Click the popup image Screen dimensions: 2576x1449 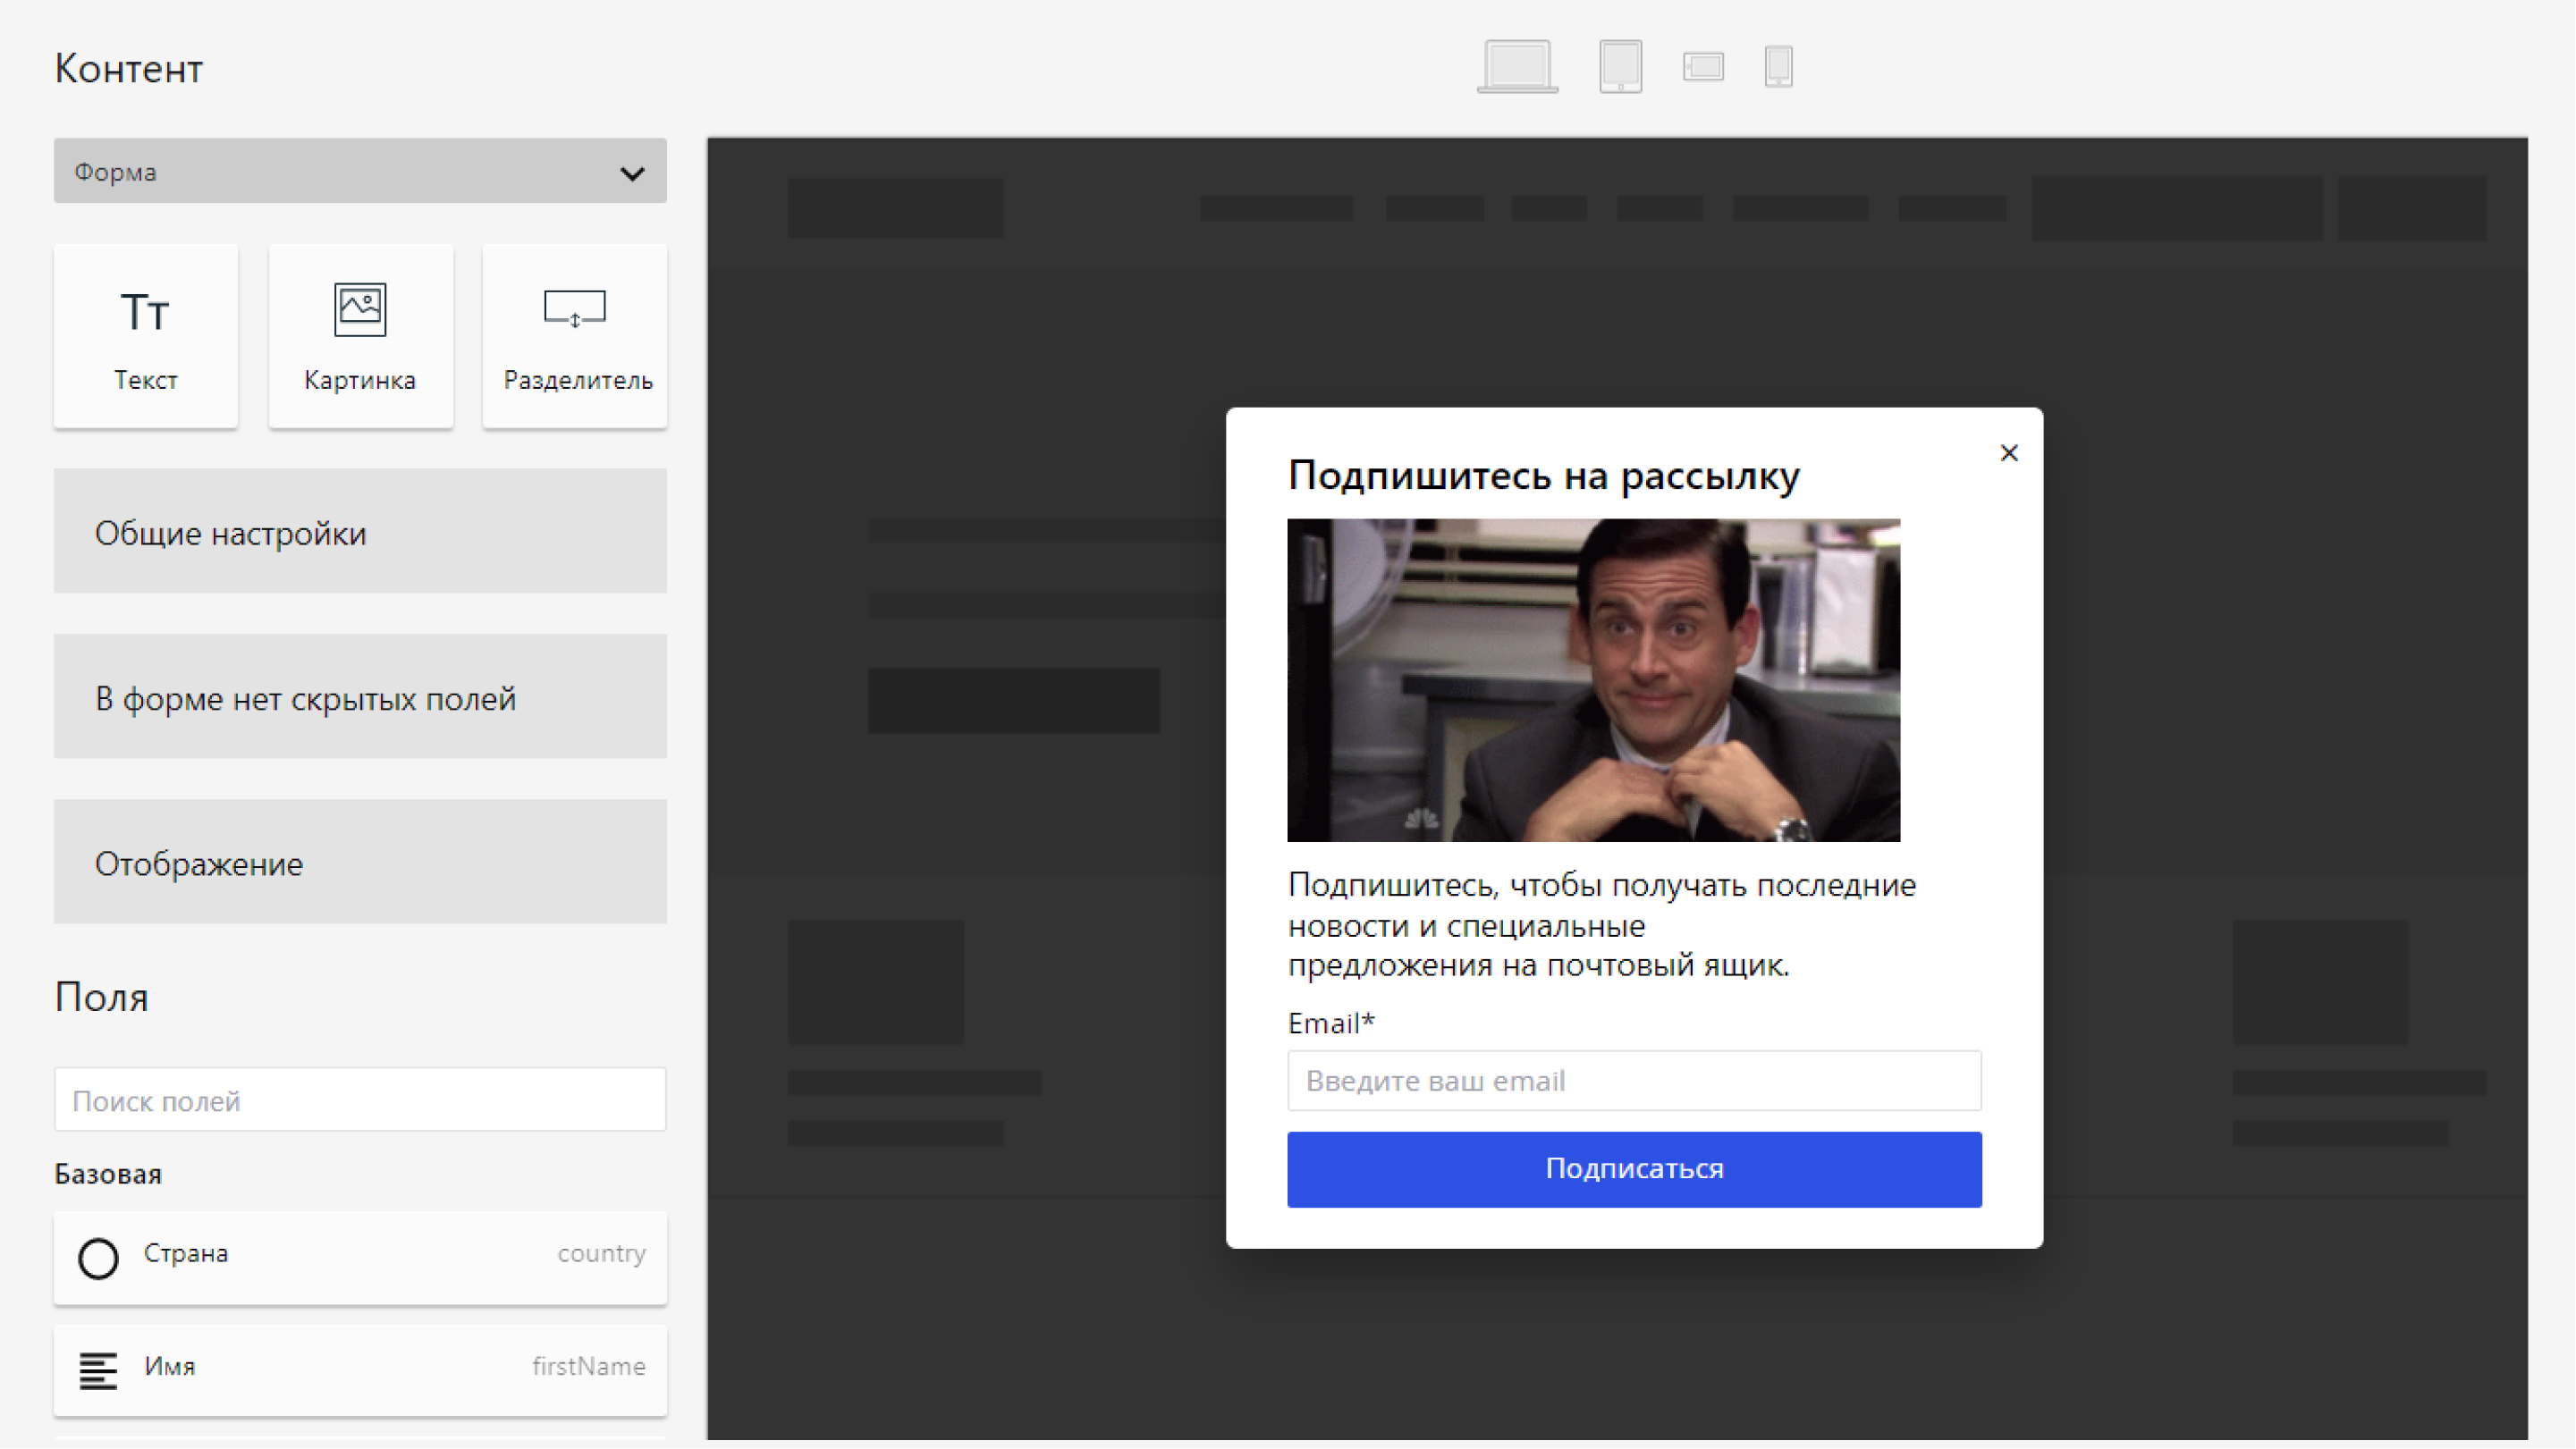click(1594, 680)
